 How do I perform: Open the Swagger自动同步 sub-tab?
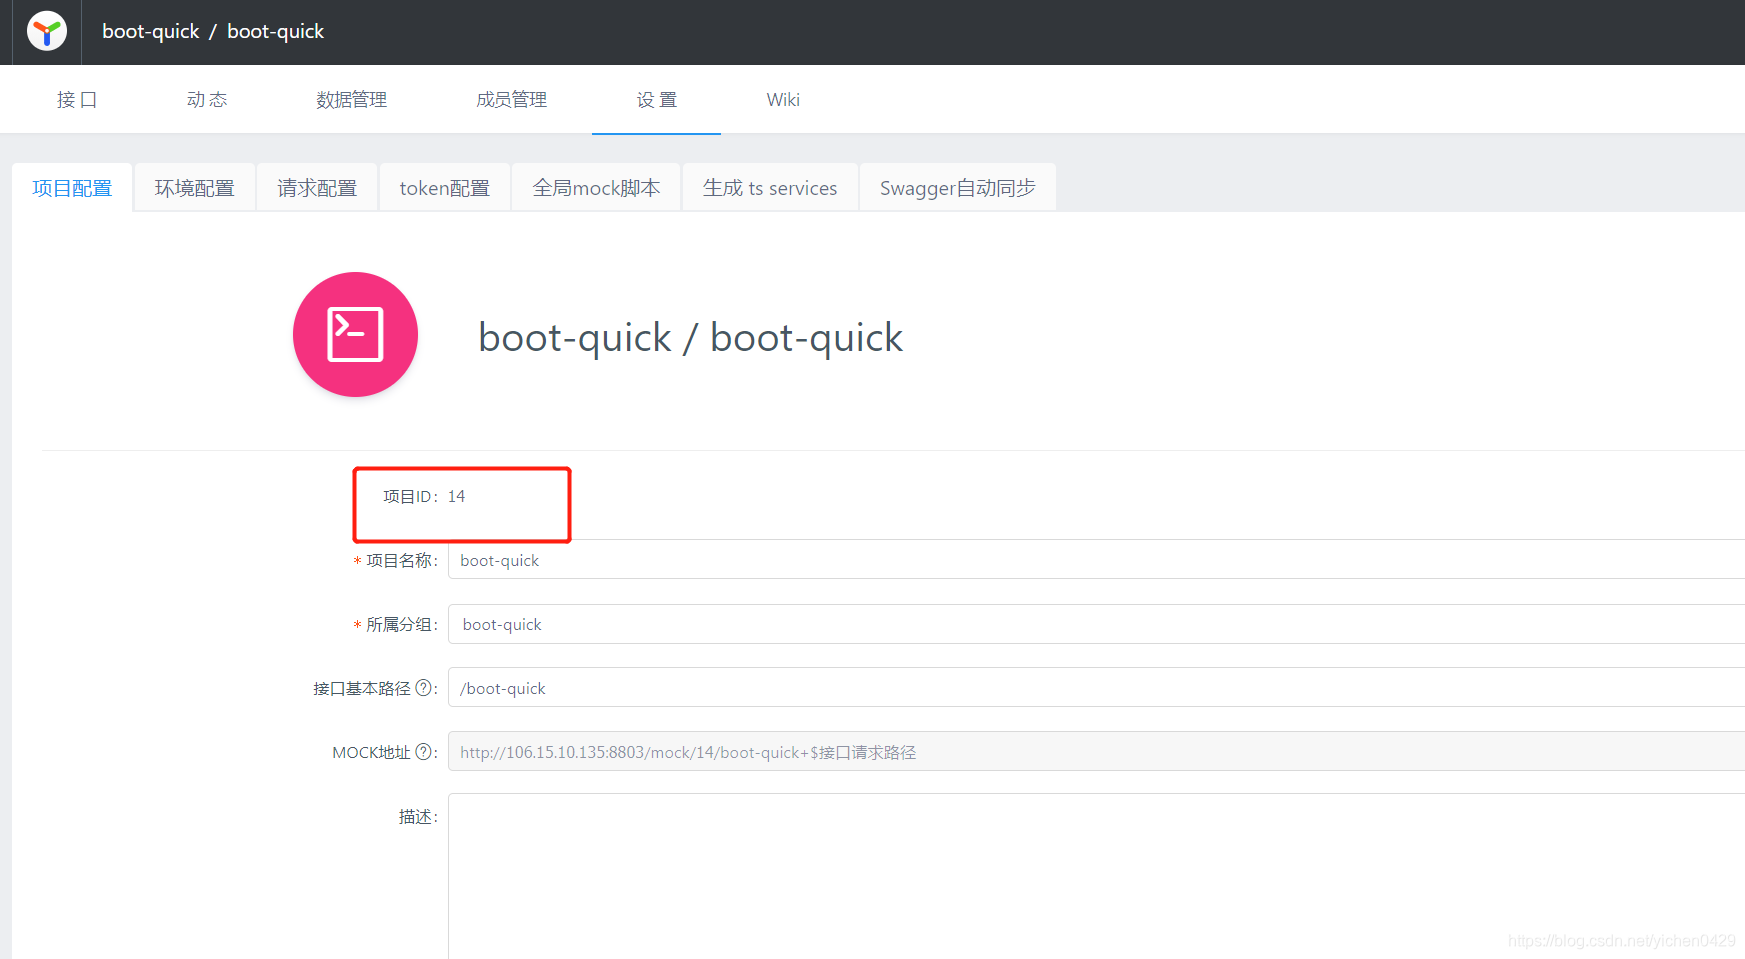click(x=958, y=188)
